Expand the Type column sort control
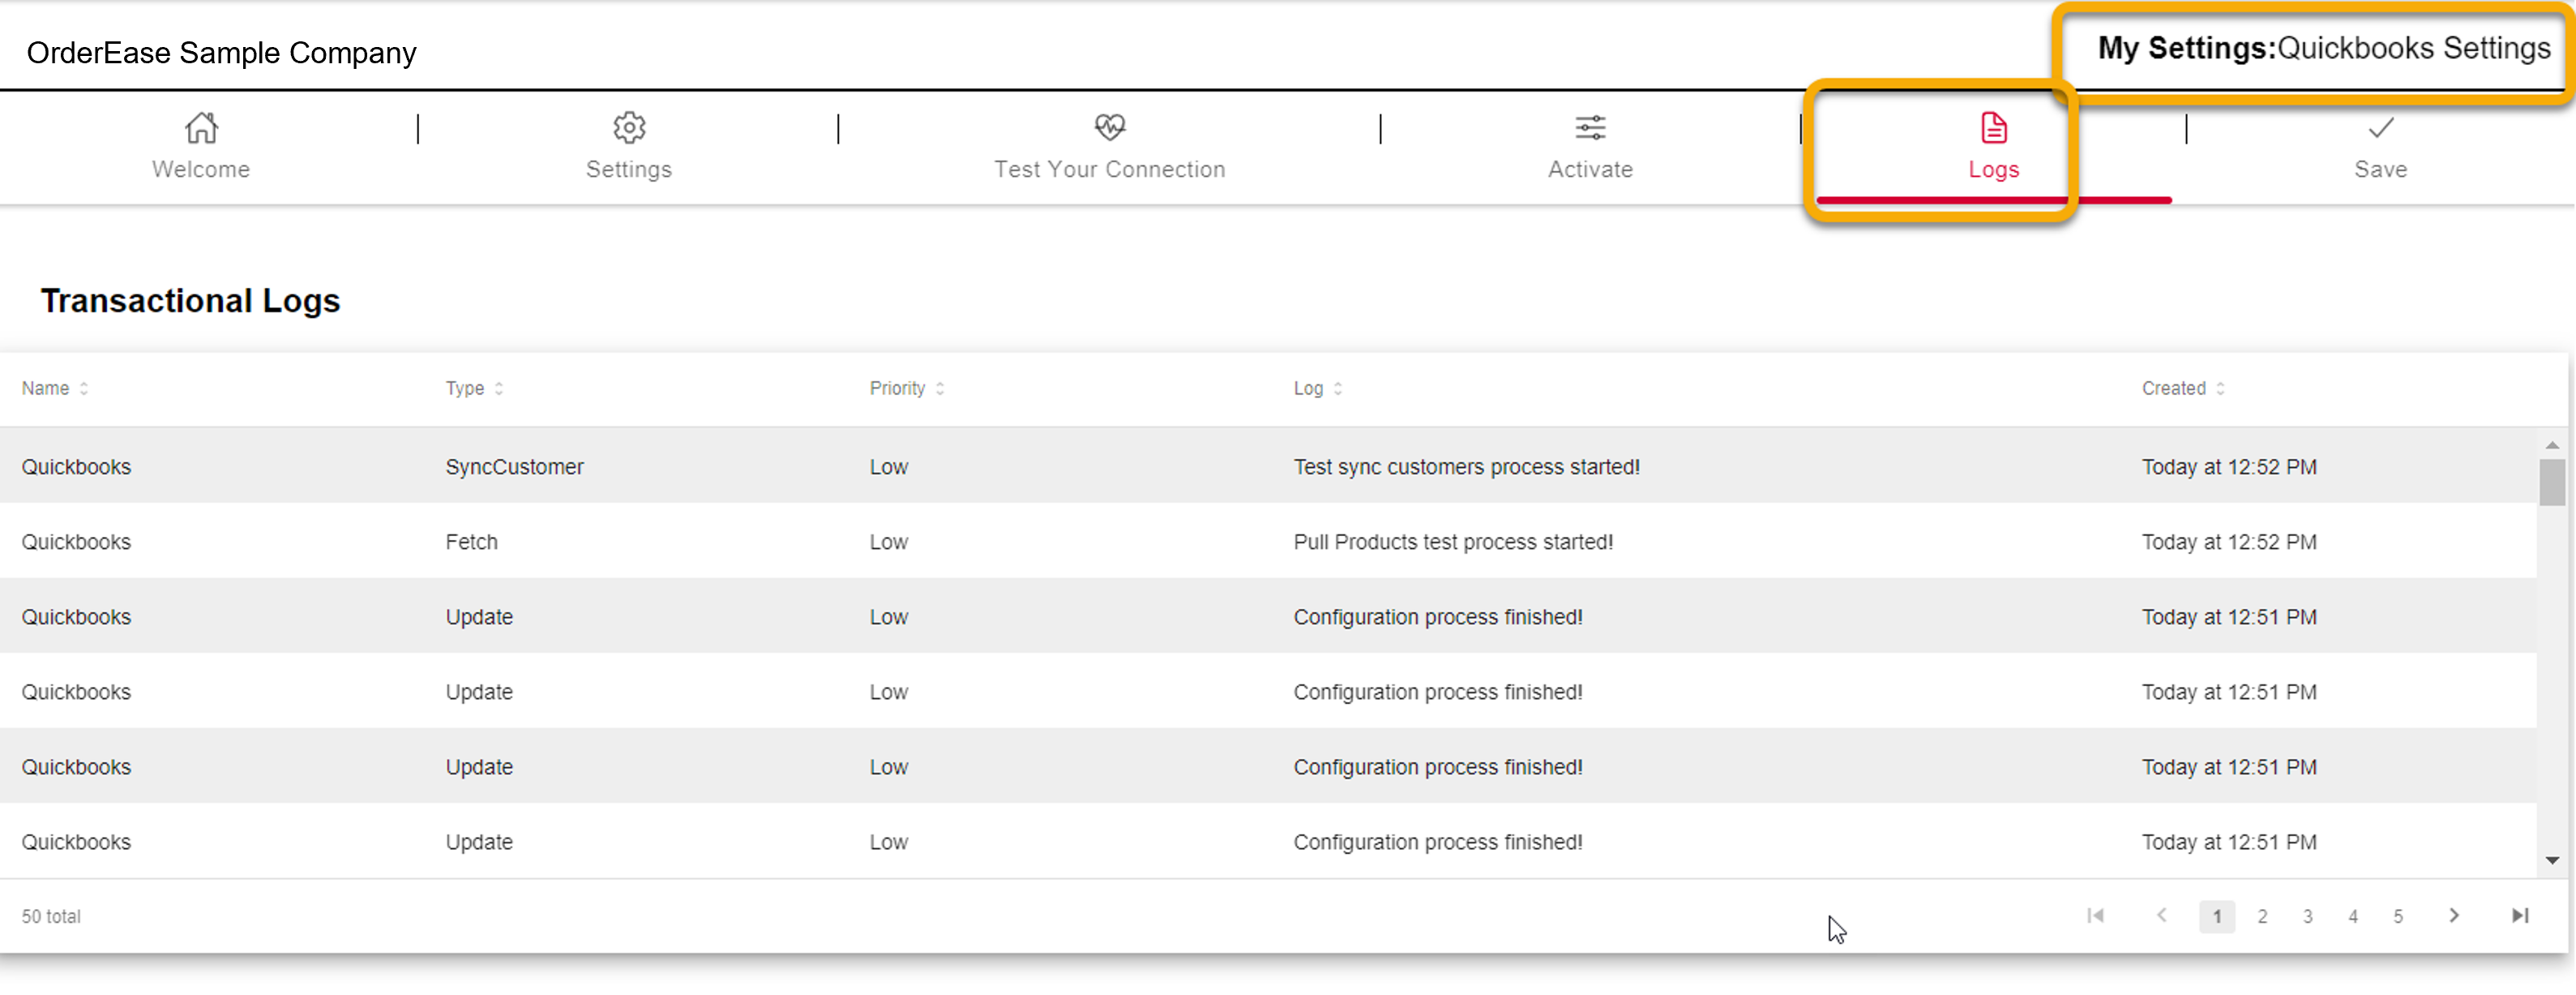This screenshot has width=2576, height=995. [x=500, y=388]
